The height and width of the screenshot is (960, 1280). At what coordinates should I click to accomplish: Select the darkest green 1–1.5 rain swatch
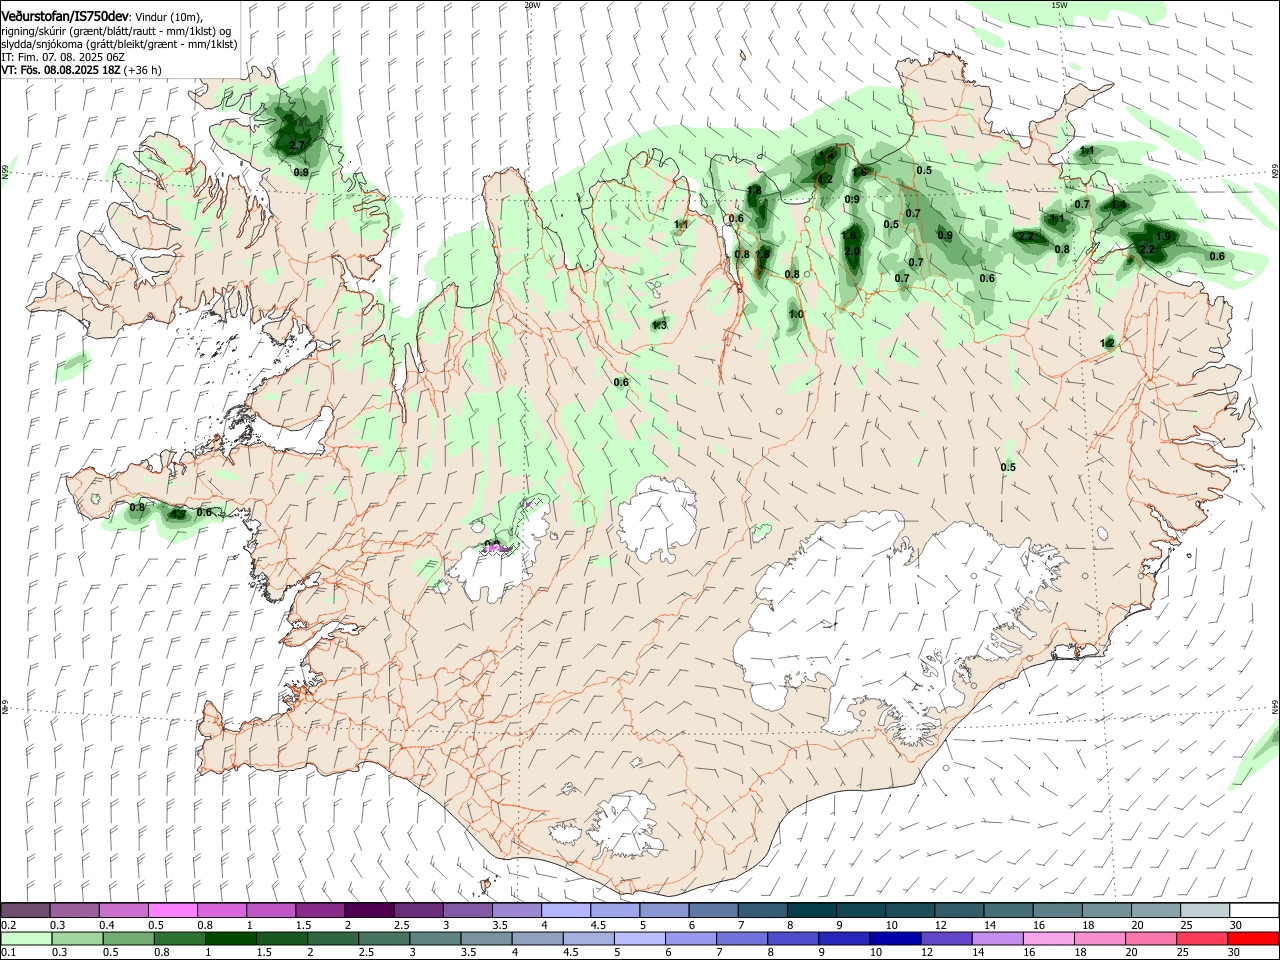click(231, 938)
